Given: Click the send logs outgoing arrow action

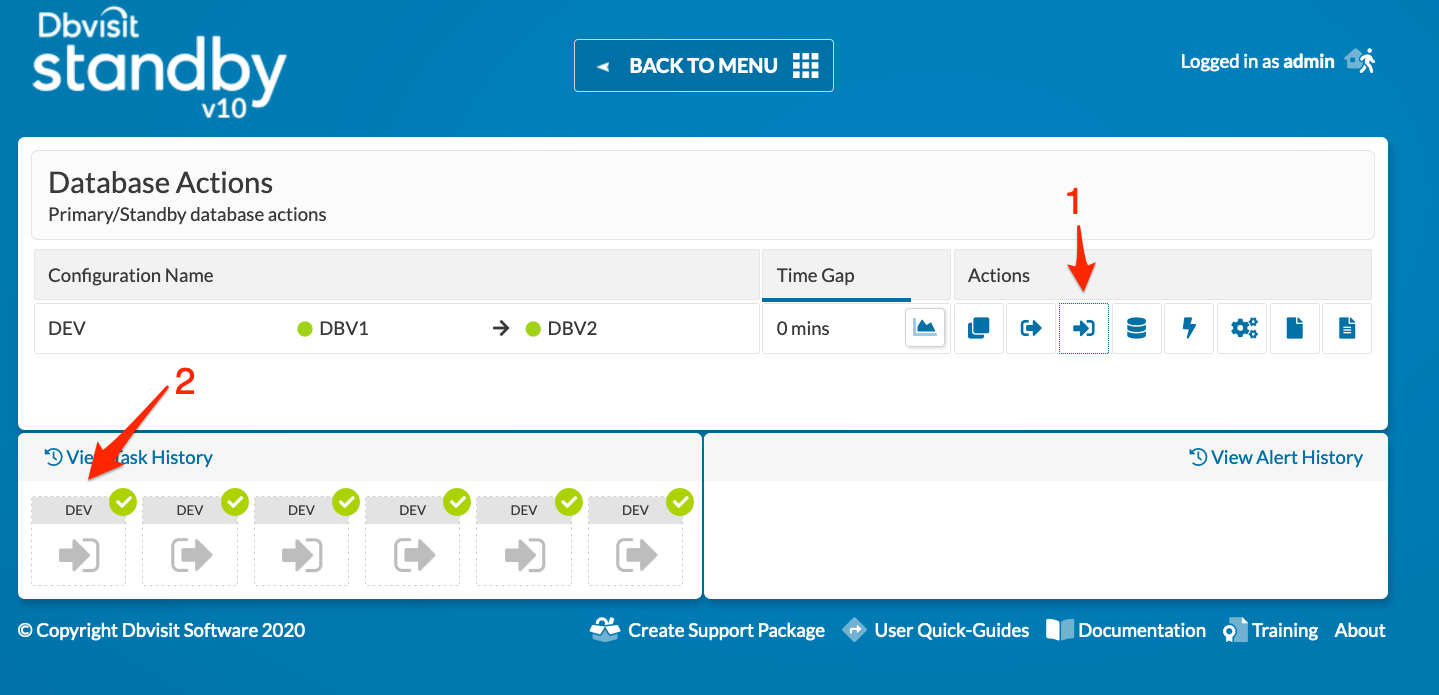Looking at the screenshot, I should (1031, 328).
